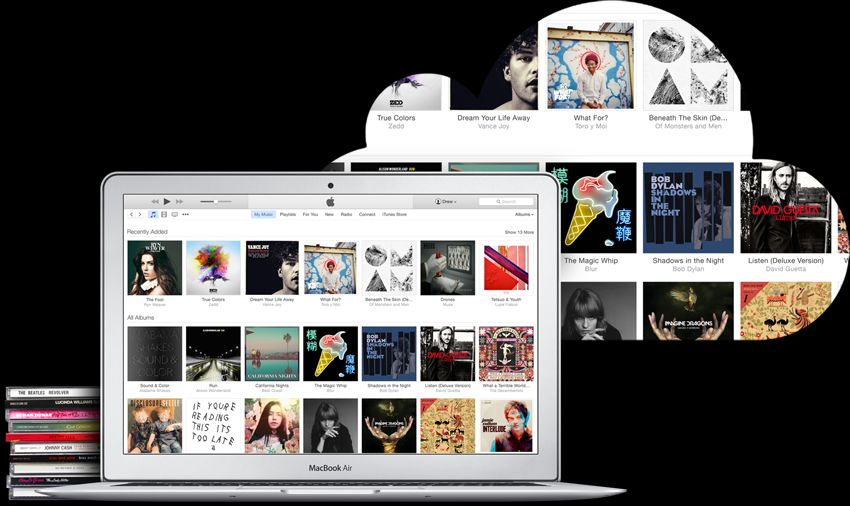Open the Jamie Cullum Interlude album cover
Screen dimensions: 850x506
[x=506, y=426]
